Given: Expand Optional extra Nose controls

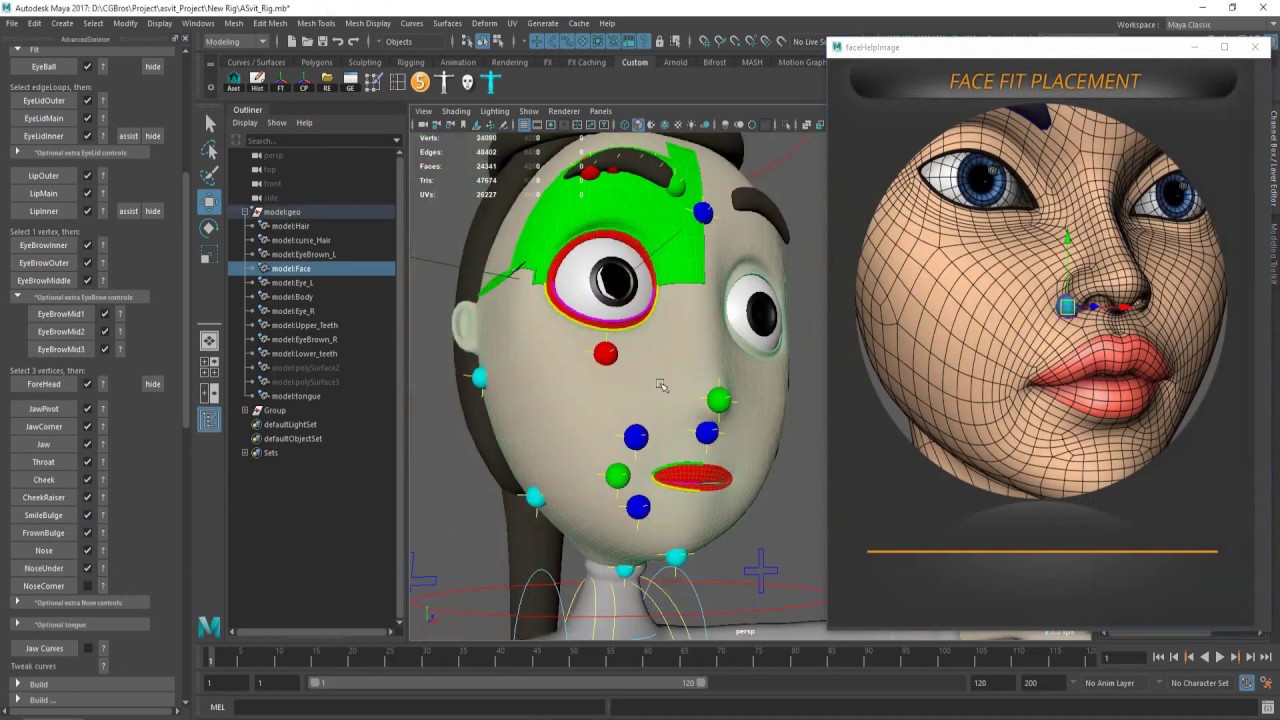Looking at the screenshot, I should click(17, 603).
